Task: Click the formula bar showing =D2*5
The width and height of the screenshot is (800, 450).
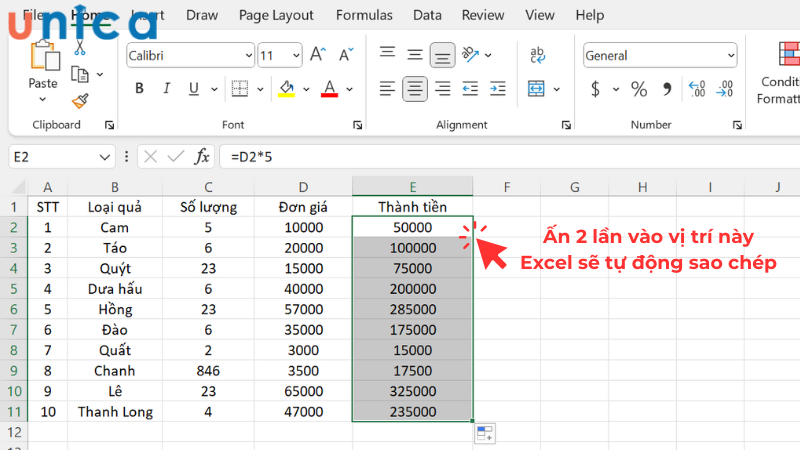Action: point(509,157)
